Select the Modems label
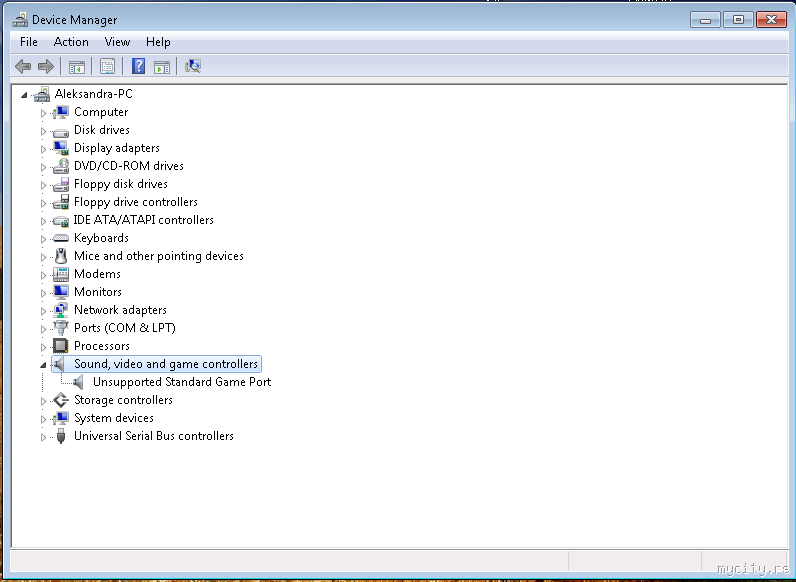Image resolution: width=796 pixels, height=582 pixels. [97, 274]
